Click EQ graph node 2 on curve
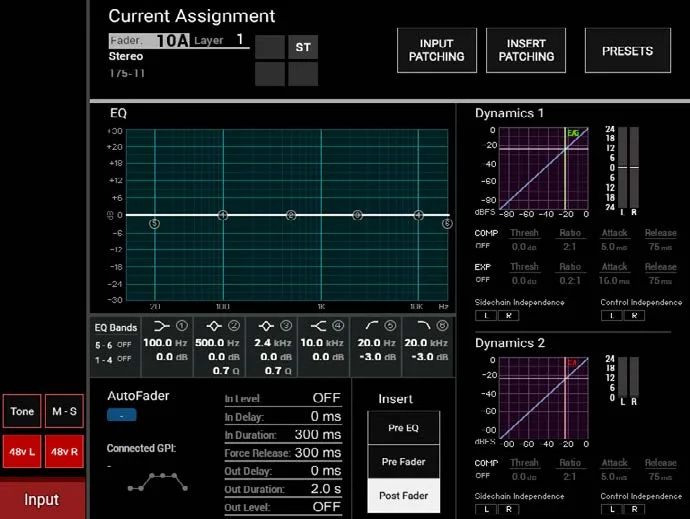 pyautogui.click(x=291, y=215)
